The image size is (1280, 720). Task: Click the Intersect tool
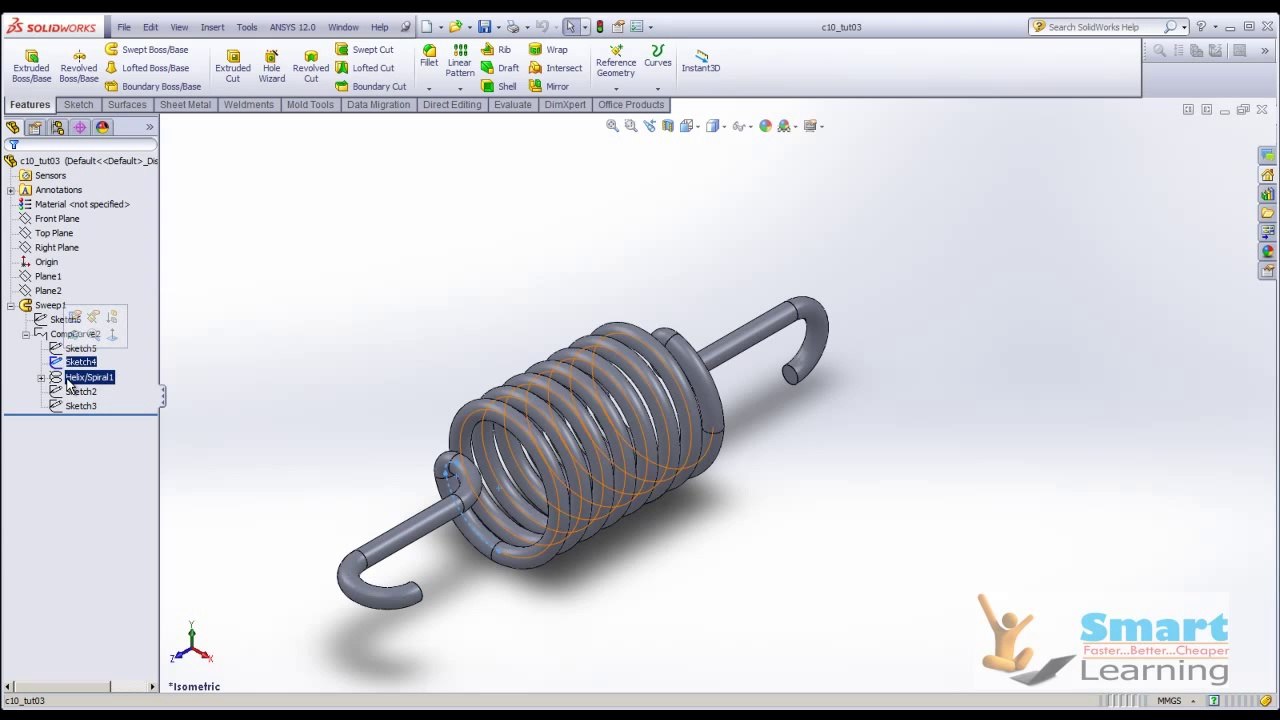pos(555,68)
